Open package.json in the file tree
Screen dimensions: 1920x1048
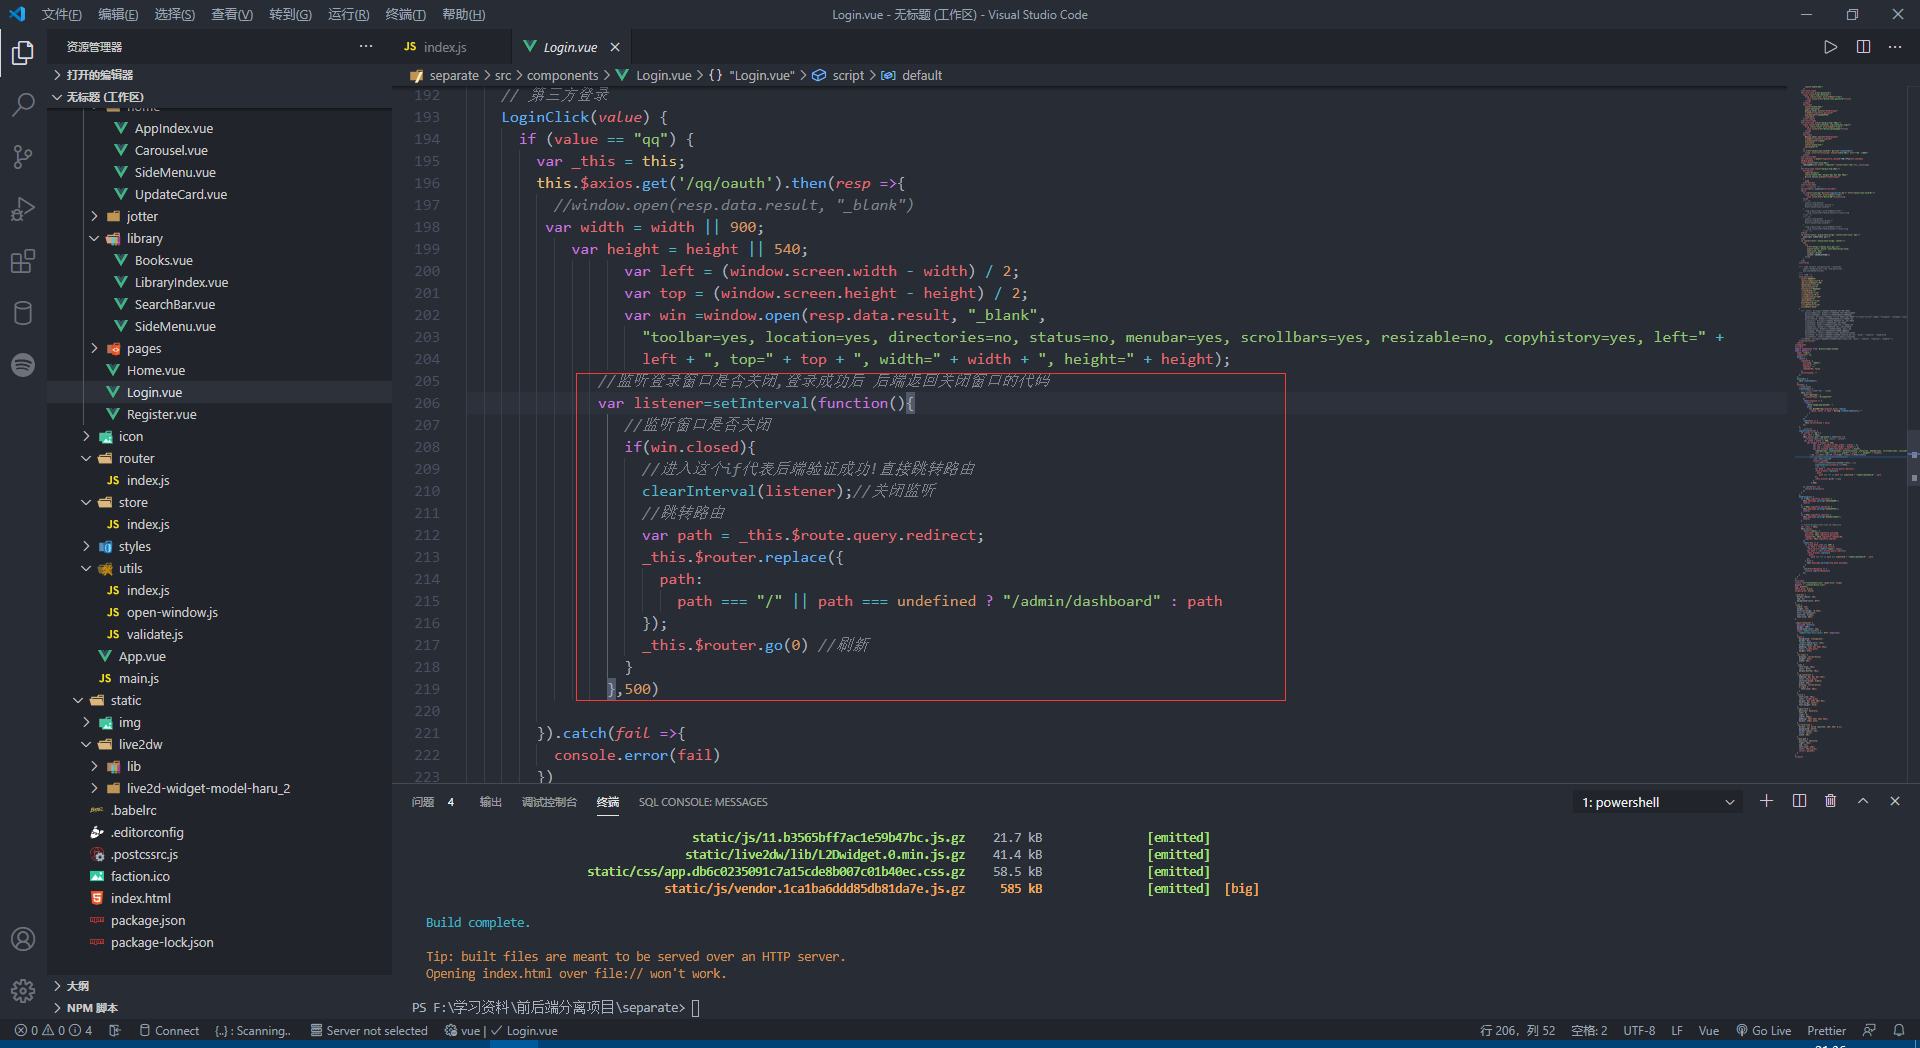tap(148, 920)
